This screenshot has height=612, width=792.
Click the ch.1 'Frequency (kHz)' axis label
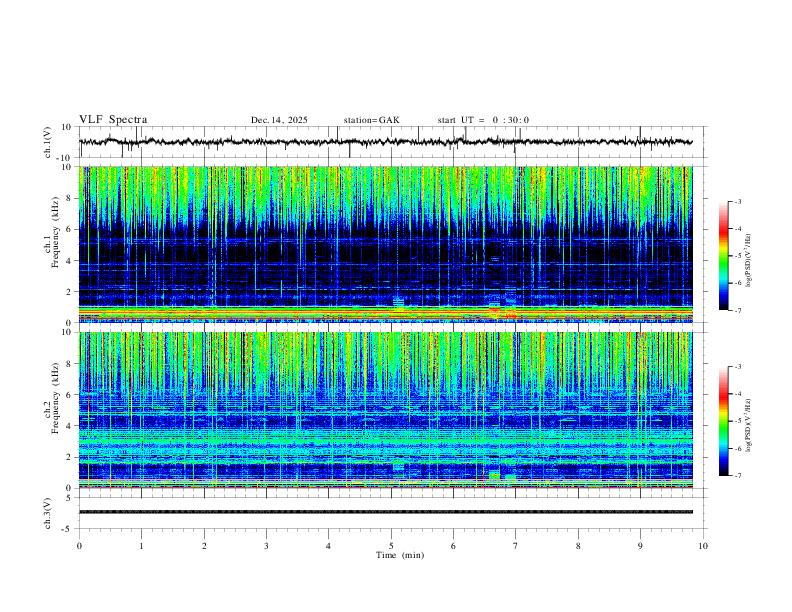[55, 233]
